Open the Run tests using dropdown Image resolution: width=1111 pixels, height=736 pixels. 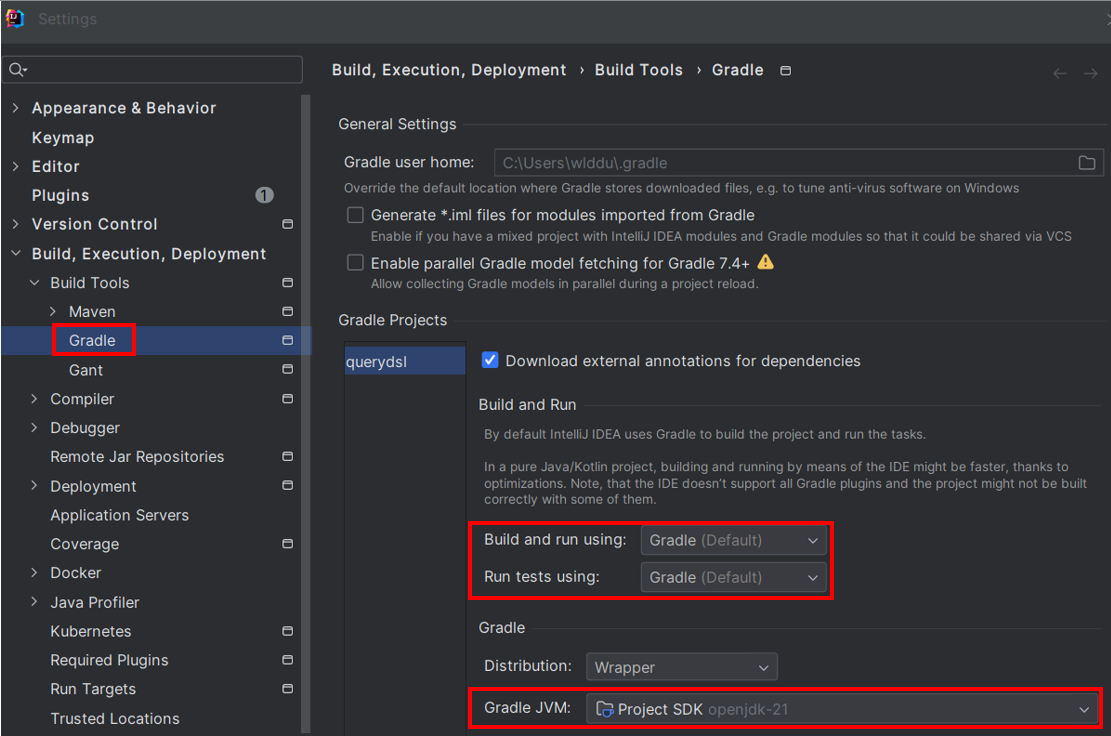pyautogui.click(x=733, y=577)
